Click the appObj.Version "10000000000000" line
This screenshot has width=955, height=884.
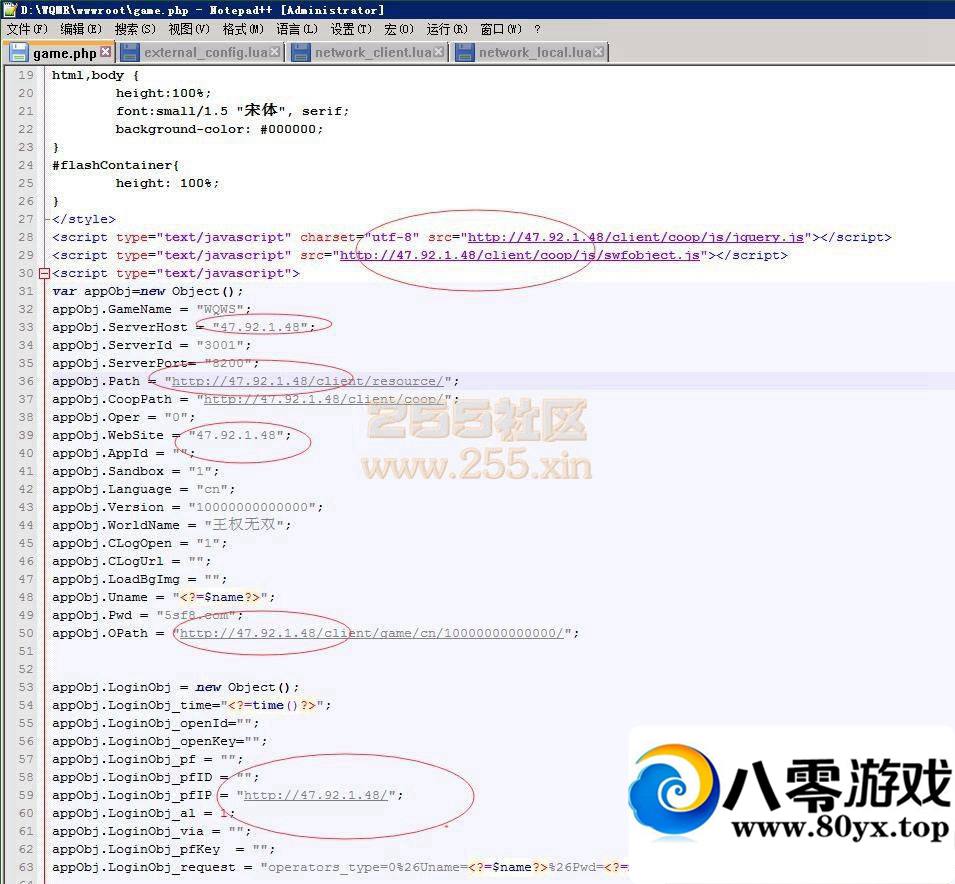click(188, 507)
